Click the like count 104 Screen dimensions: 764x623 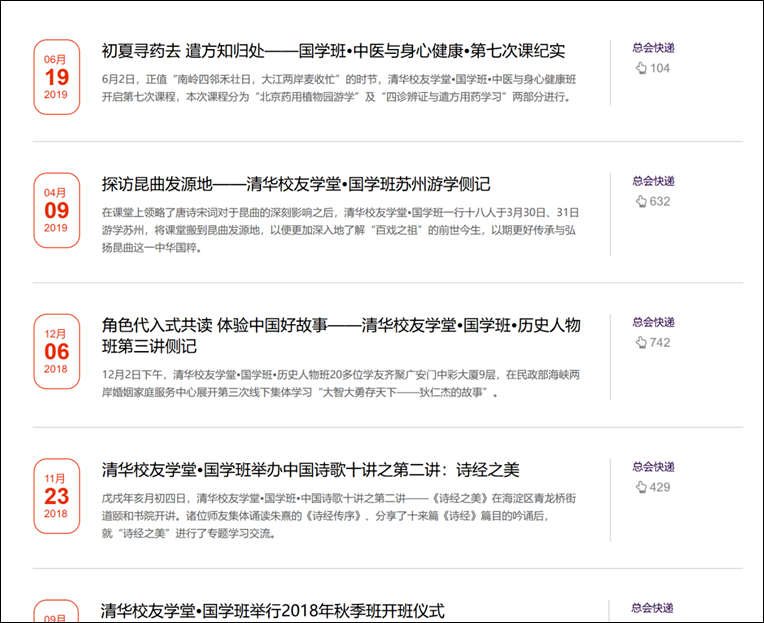[x=660, y=68]
